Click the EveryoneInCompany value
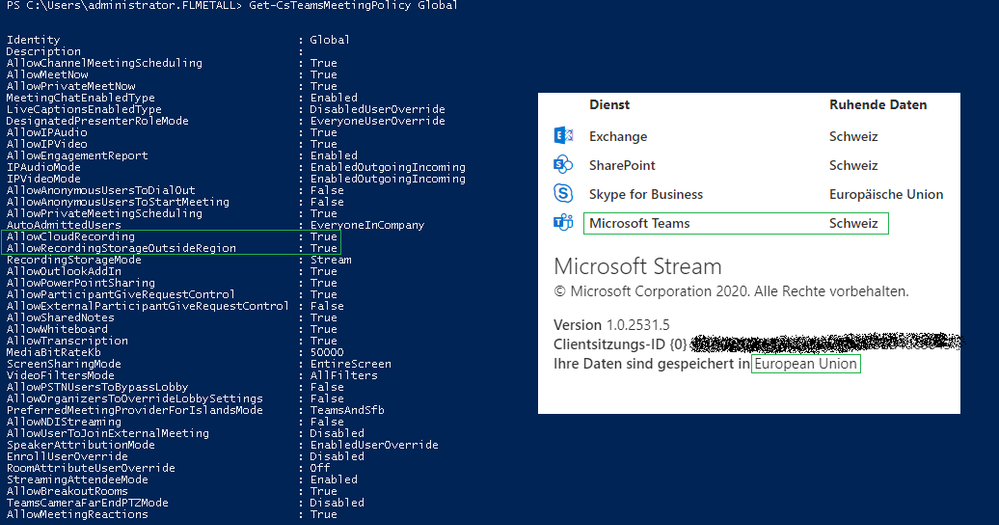Screen dimensions: 999x525 (367, 225)
